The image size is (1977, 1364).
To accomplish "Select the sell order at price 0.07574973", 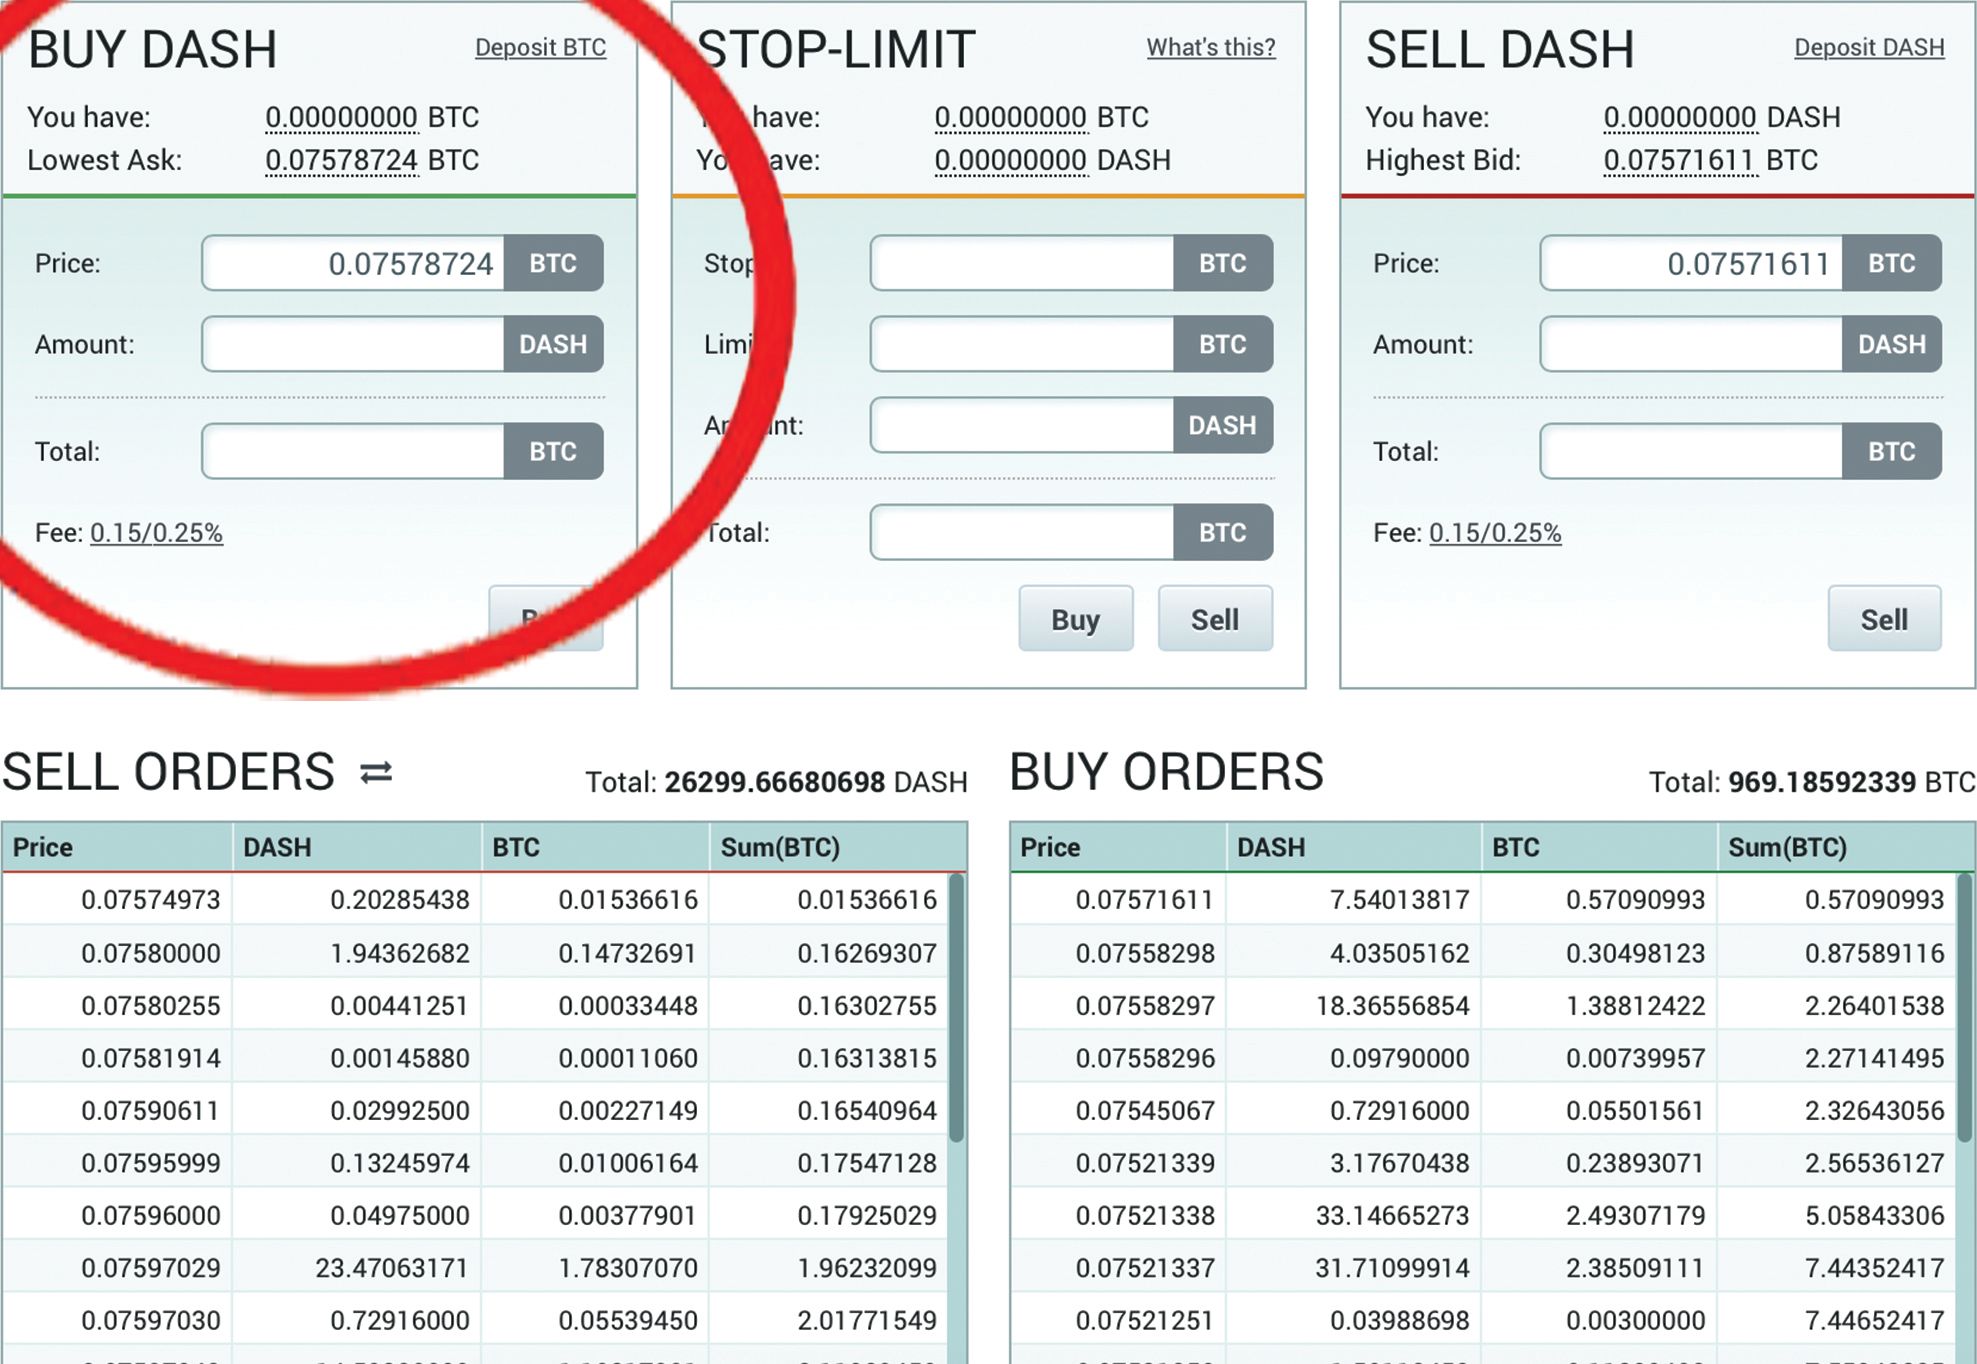I will click(150, 900).
